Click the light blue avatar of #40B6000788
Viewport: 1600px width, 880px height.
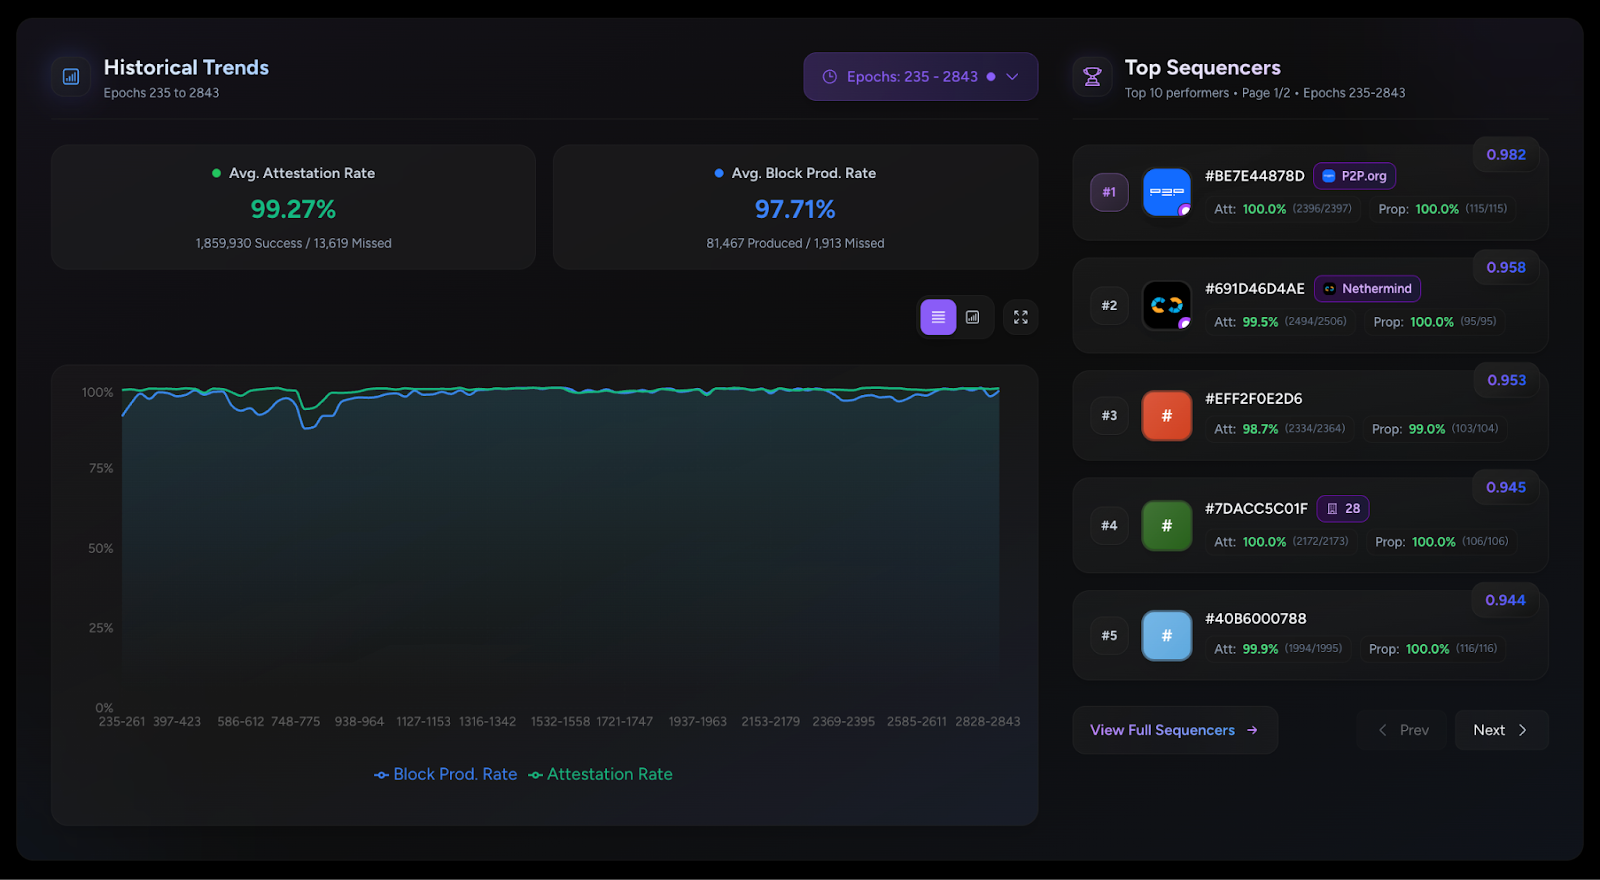coord(1166,636)
